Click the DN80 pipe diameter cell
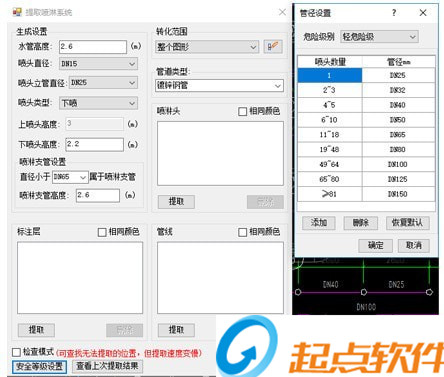 399,149
